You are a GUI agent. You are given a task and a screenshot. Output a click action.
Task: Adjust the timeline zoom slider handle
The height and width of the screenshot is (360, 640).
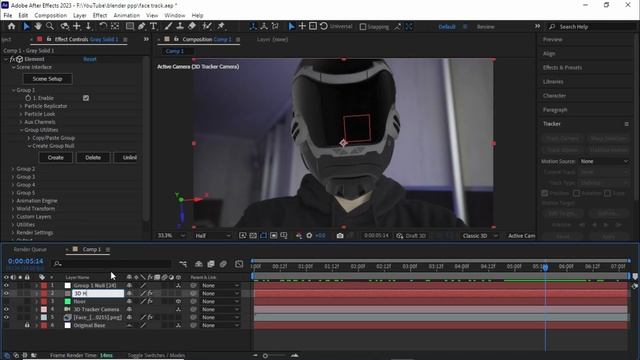(x=265, y=356)
